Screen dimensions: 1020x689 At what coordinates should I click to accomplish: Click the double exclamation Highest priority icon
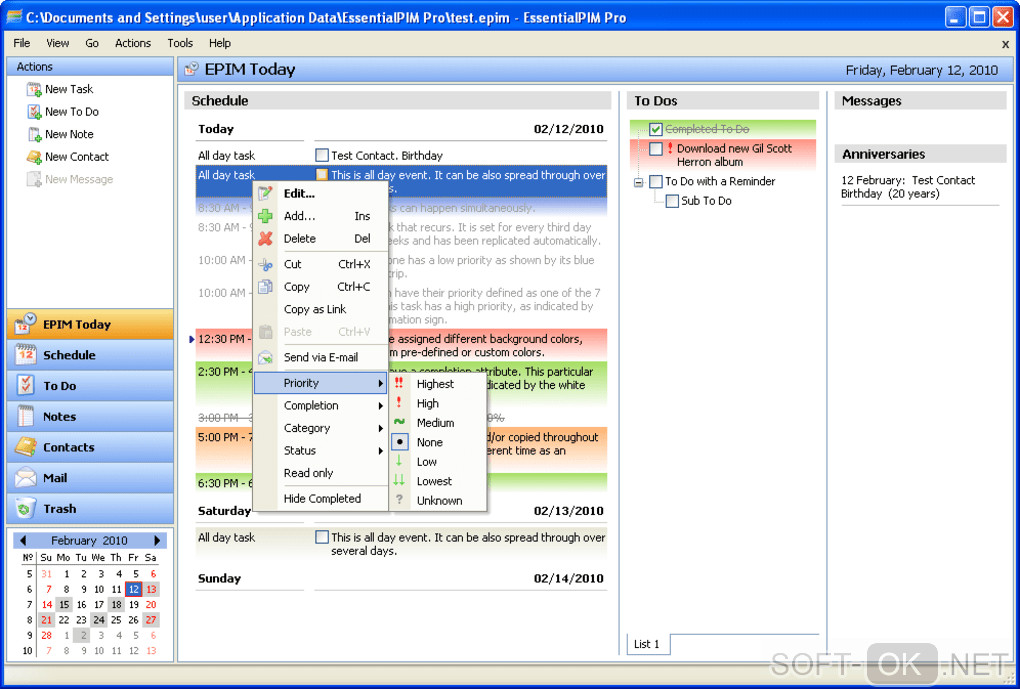pos(399,383)
